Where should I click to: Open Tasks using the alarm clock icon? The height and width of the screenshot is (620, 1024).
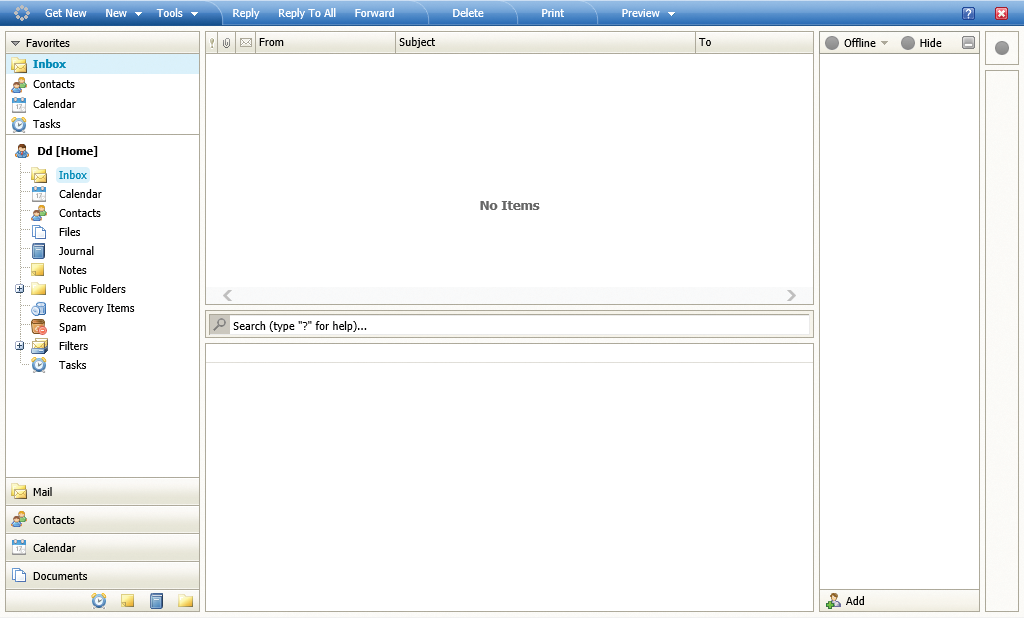click(38, 365)
